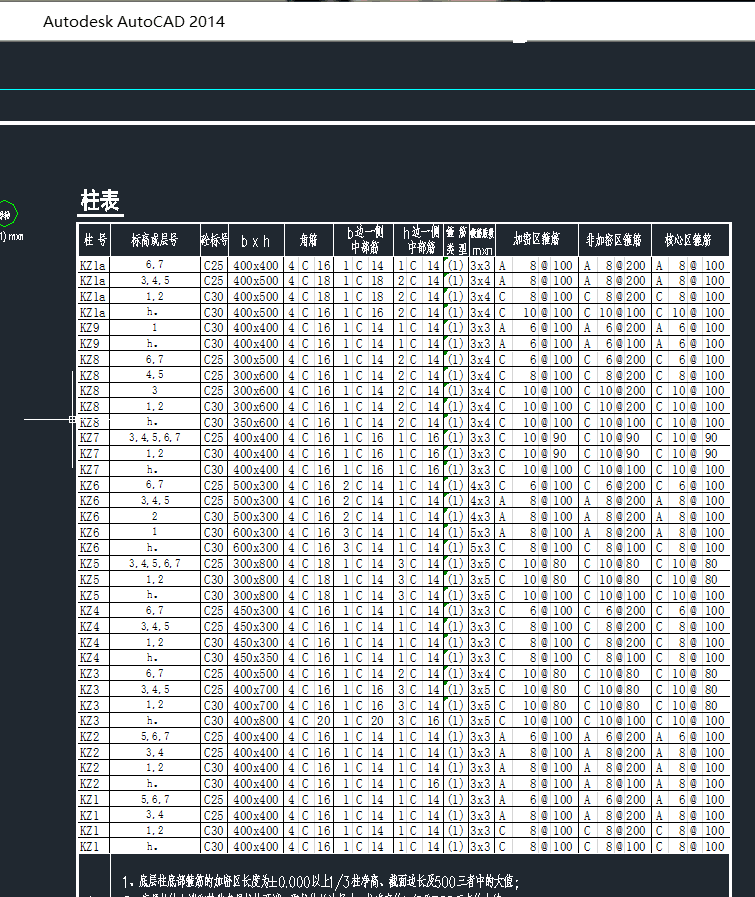Click floors 5,6,7 in the KZ2 row
The width and height of the screenshot is (755, 897).
coord(155,736)
